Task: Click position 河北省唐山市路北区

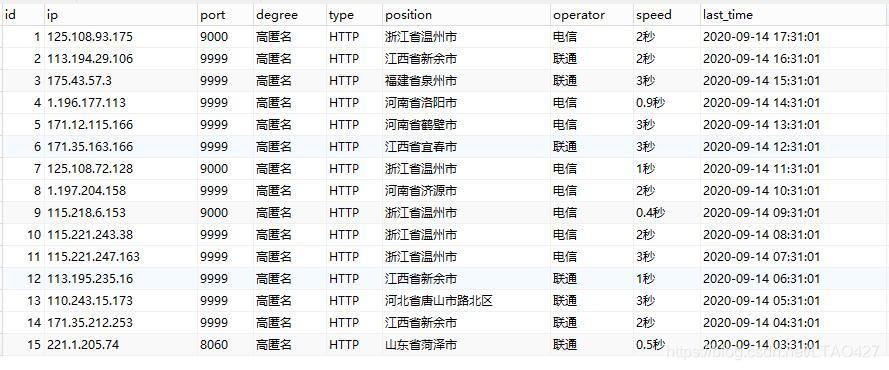Action: (438, 301)
